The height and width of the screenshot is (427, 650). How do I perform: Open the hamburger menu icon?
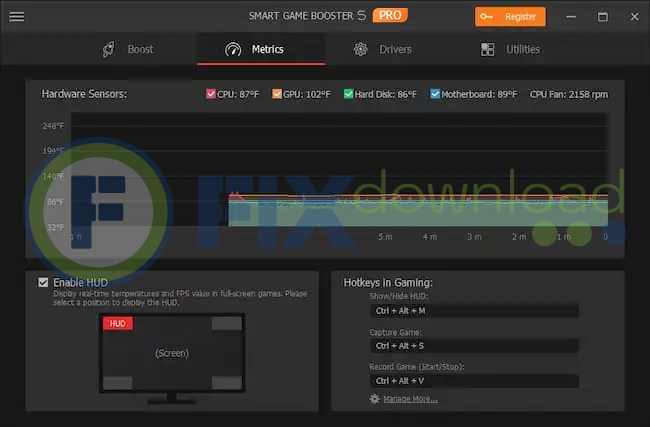pos(17,17)
